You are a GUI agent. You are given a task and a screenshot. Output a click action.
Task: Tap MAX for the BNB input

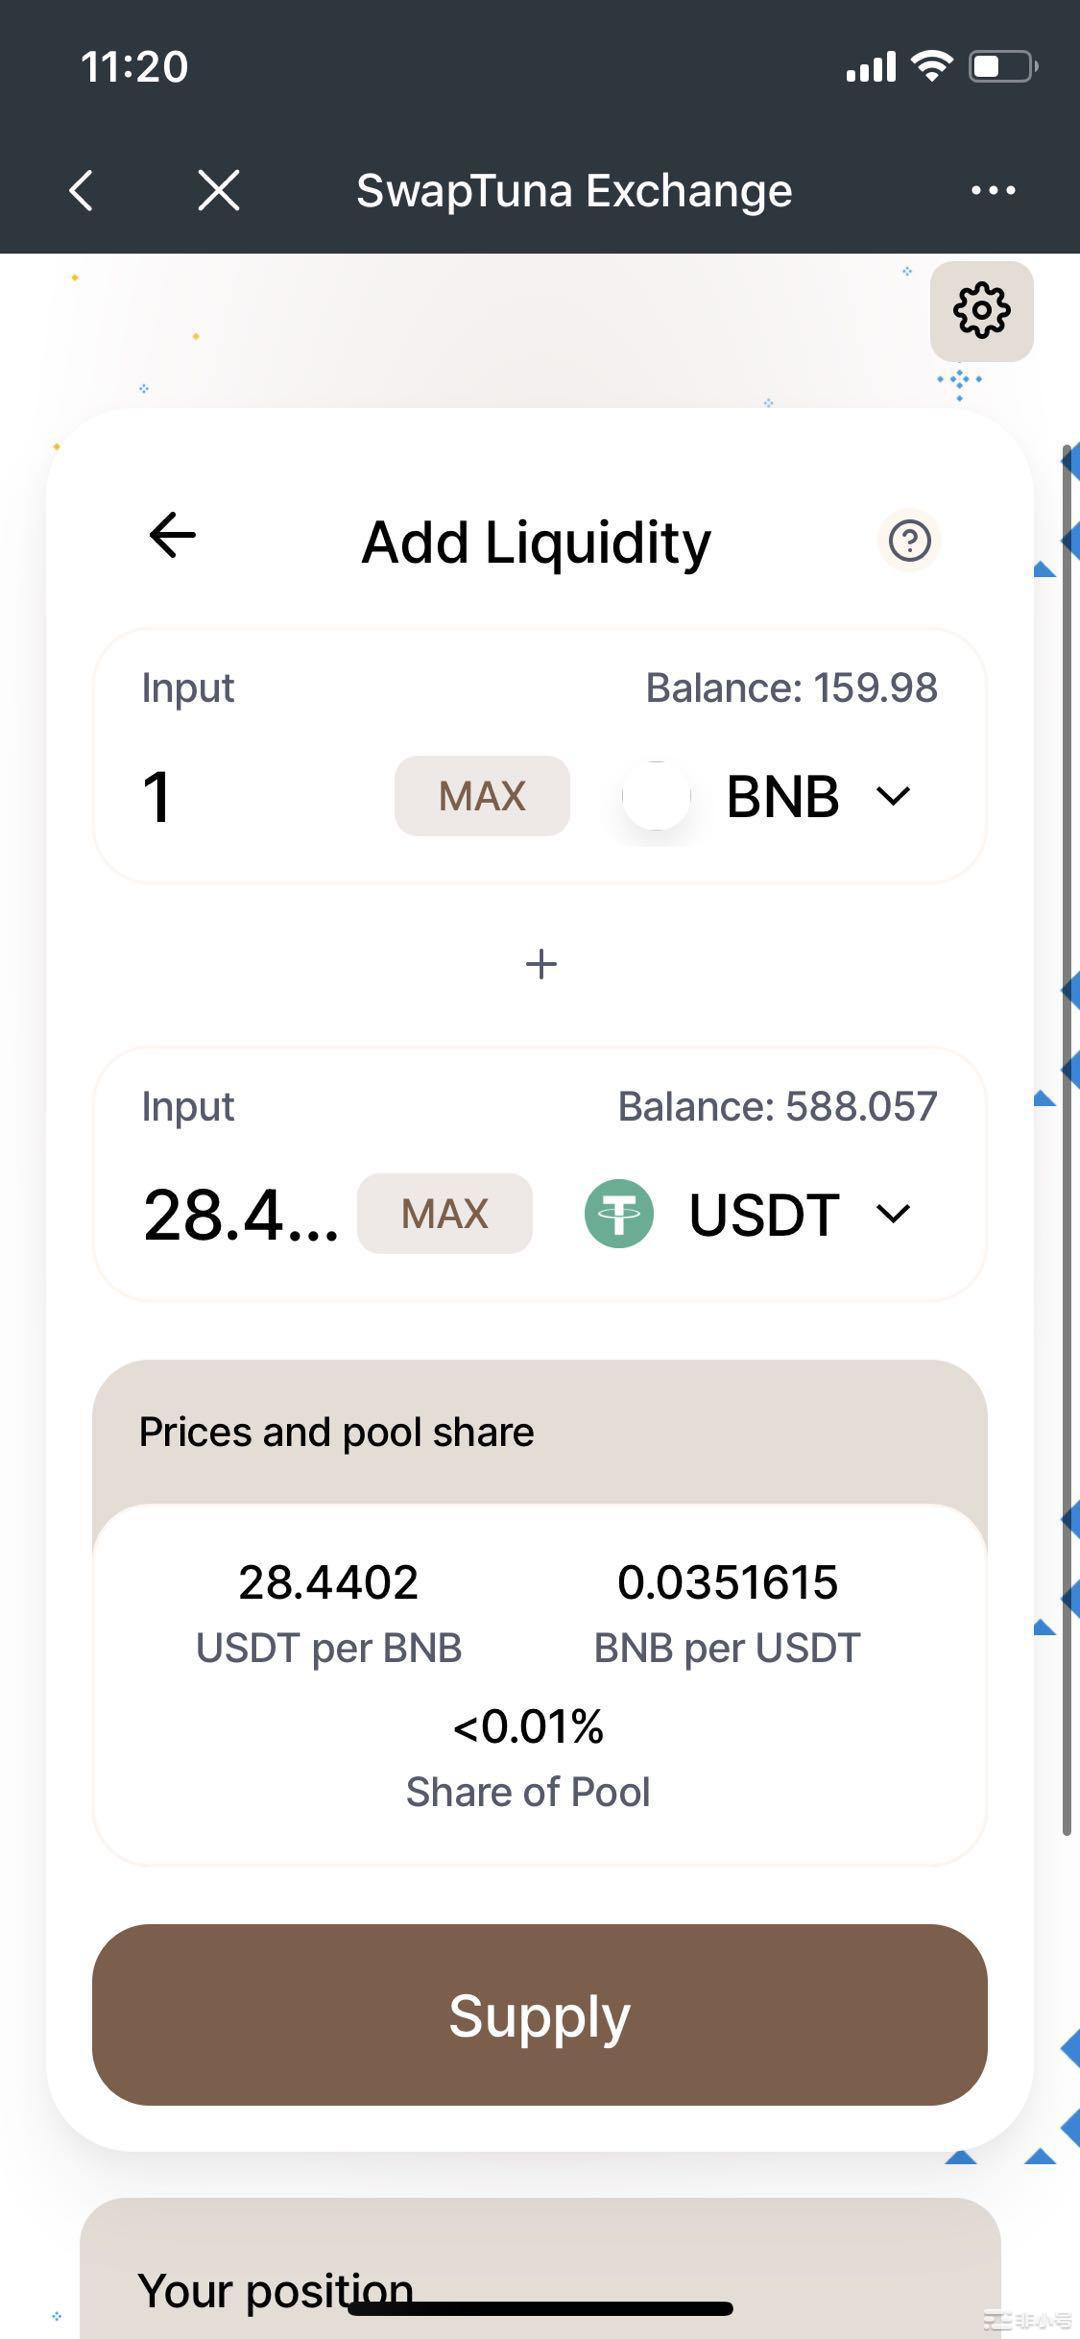[482, 796]
